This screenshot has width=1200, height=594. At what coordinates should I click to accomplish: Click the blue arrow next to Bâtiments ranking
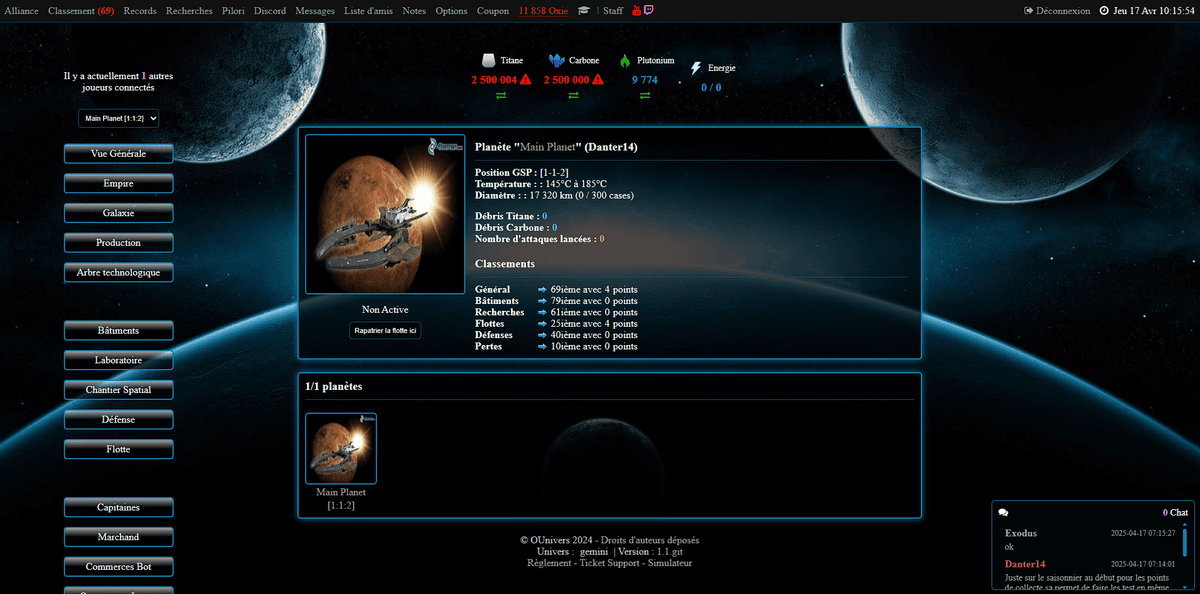point(542,301)
